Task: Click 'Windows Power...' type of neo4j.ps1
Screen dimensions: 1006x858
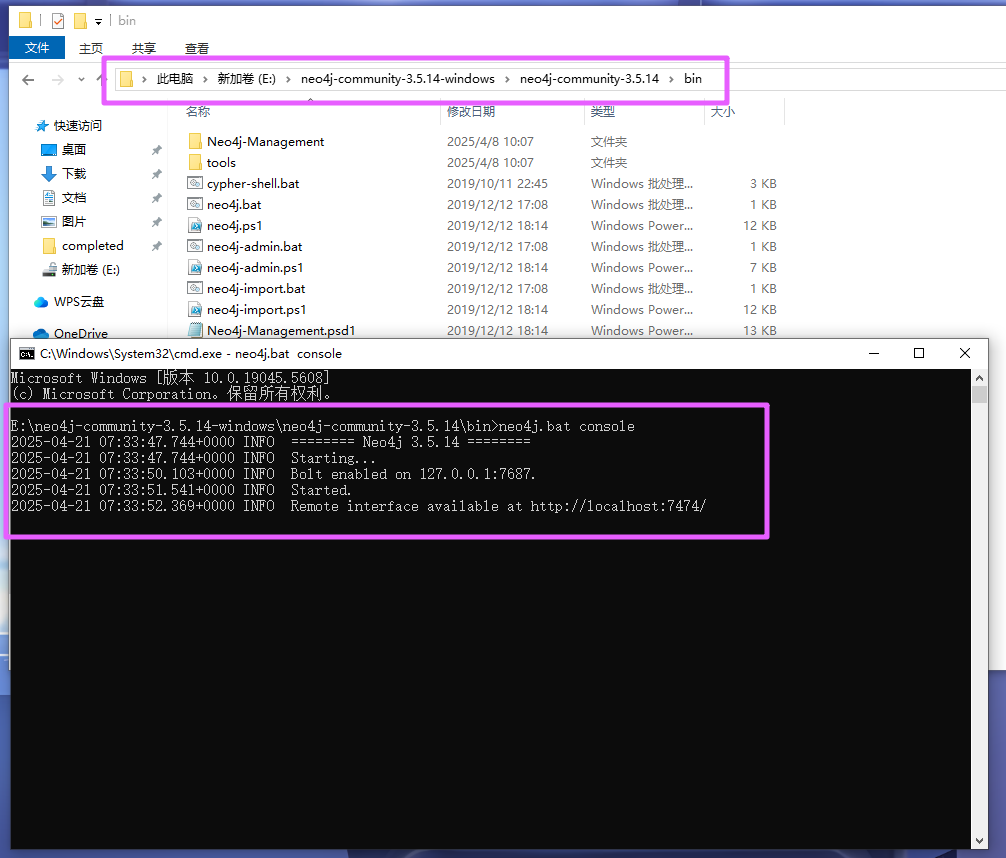Action: [x=642, y=225]
